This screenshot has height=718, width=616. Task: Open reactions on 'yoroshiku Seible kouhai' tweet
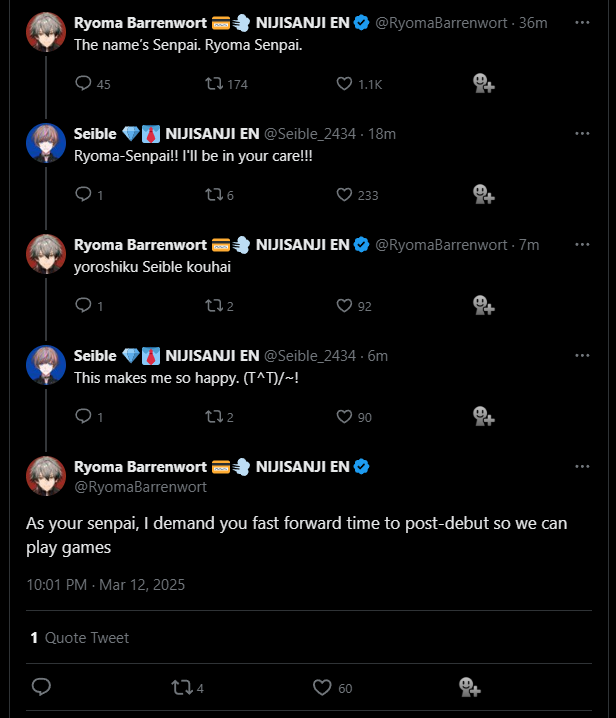(x=483, y=305)
